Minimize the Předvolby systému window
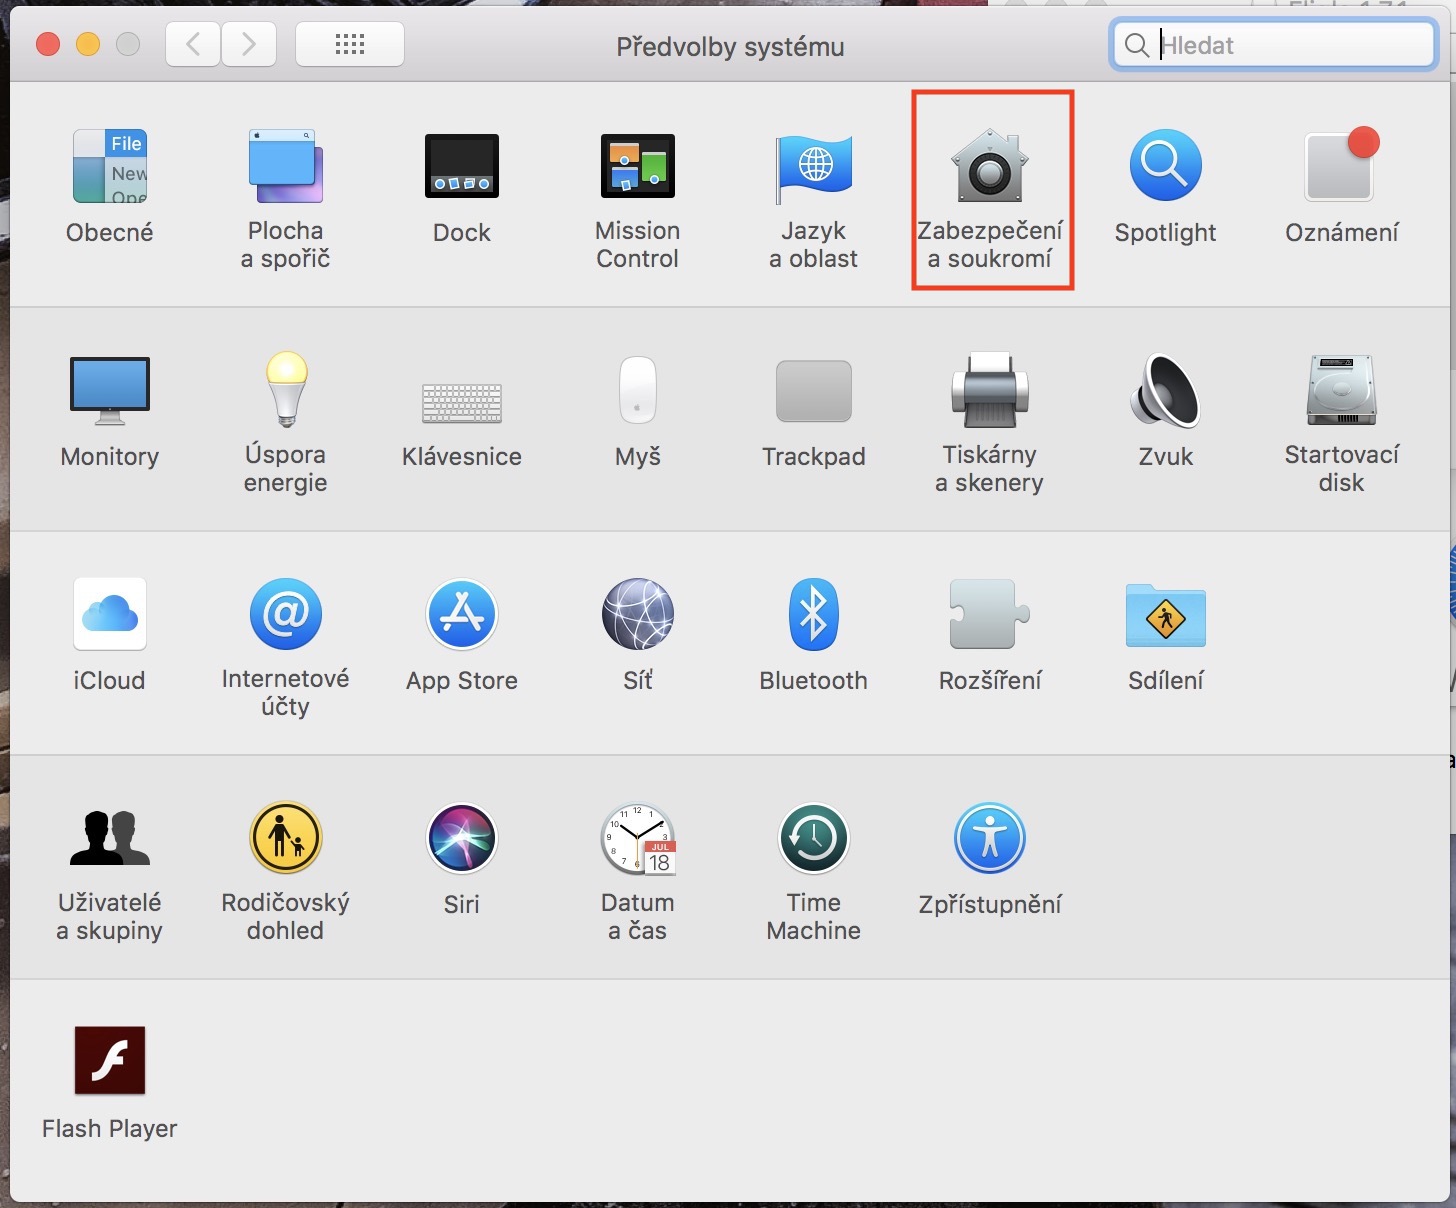This screenshot has height=1208, width=1456. coord(88,44)
